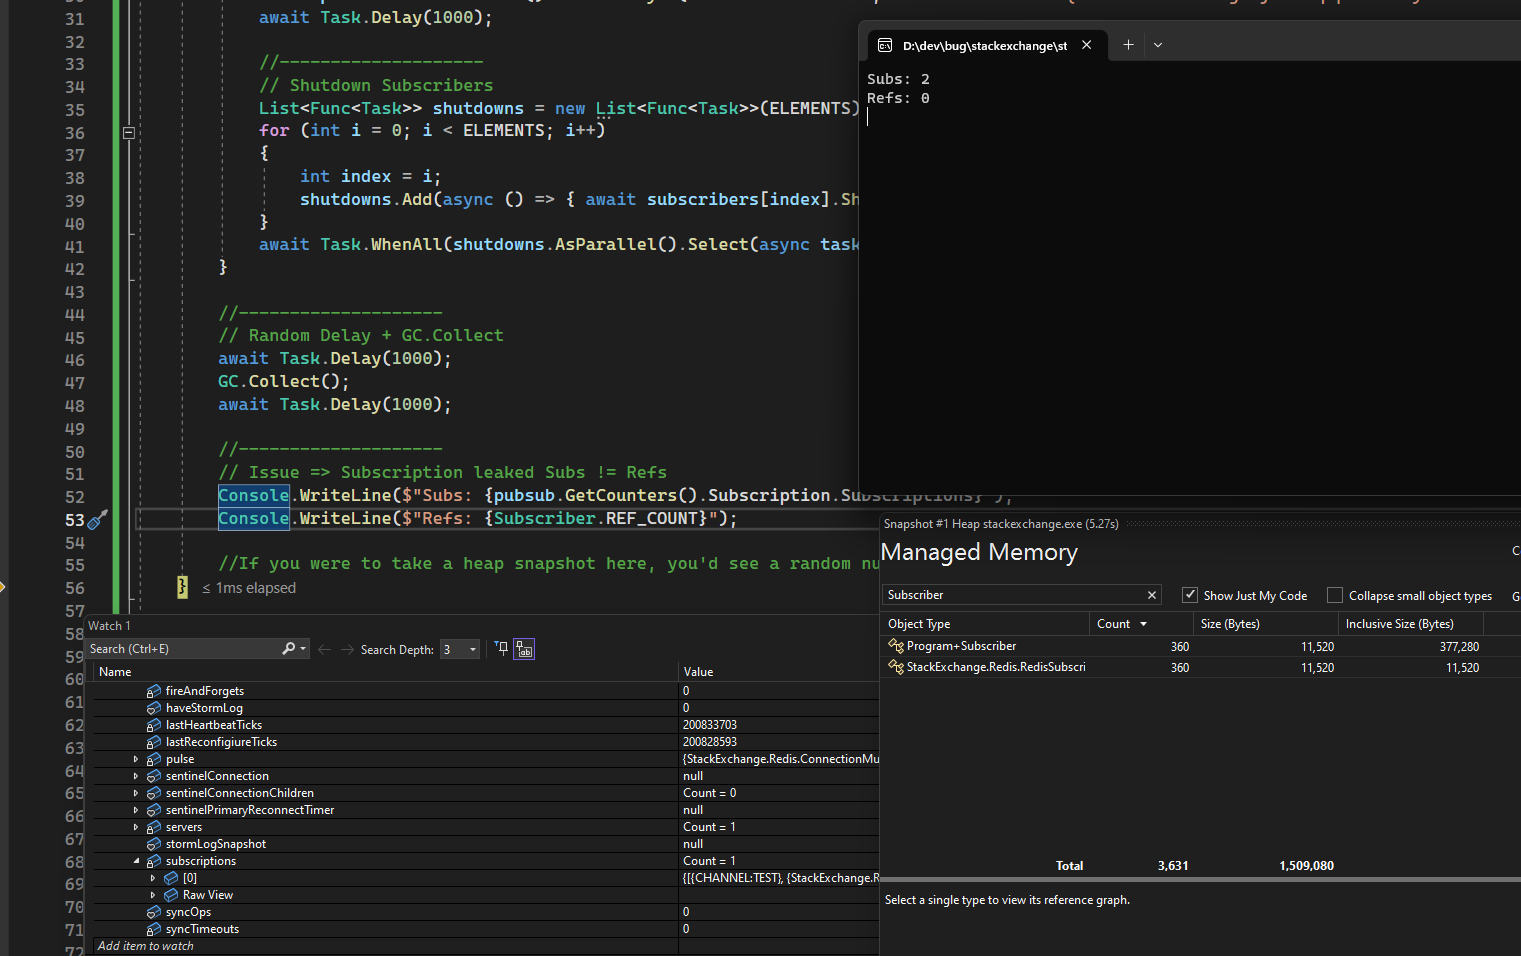
Task: Select the StackExchange.Redis.RedisSubscri row
Action: [x=1200, y=667]
